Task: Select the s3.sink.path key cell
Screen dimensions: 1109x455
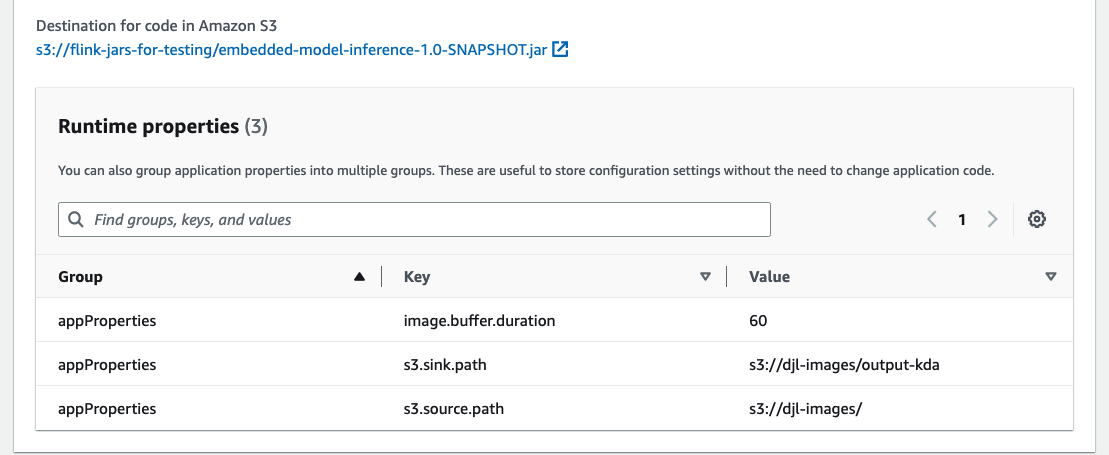Action: pyautogui.click(x=445, y=365)
